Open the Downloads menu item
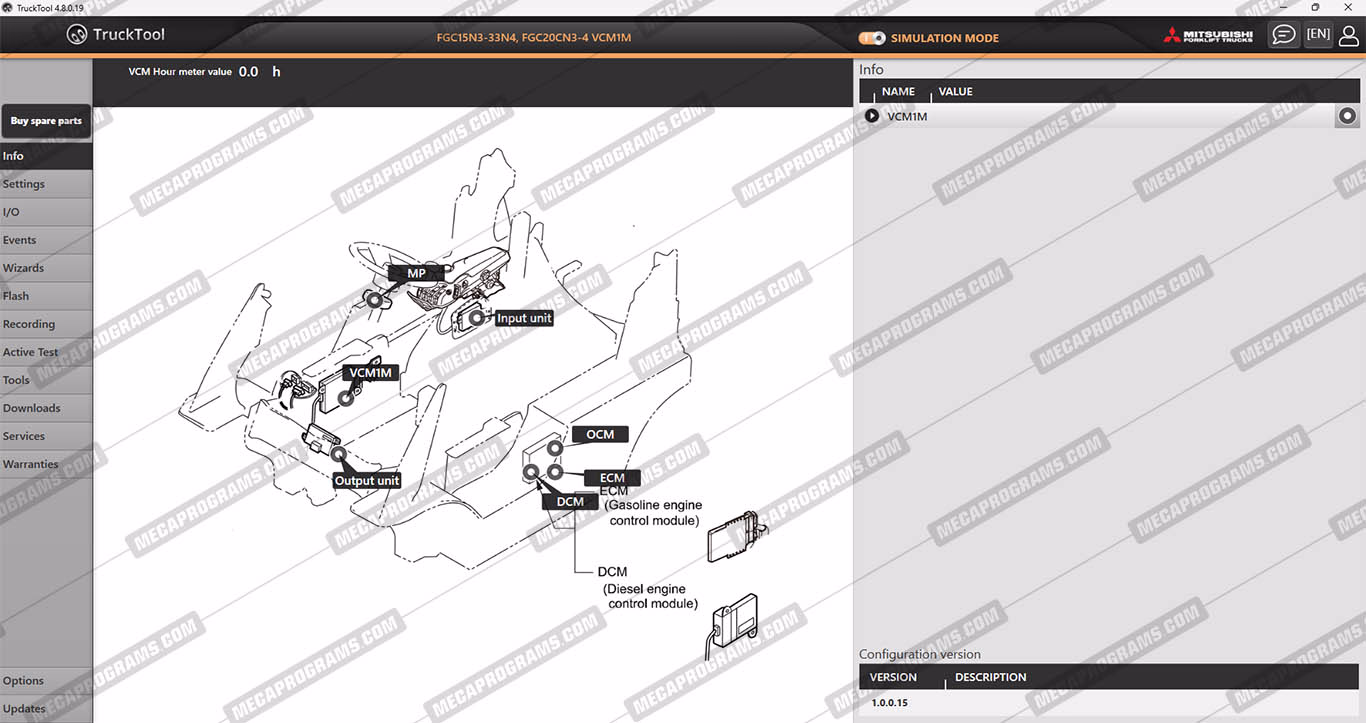This screenshot has width=1366, height=723. 46,408
